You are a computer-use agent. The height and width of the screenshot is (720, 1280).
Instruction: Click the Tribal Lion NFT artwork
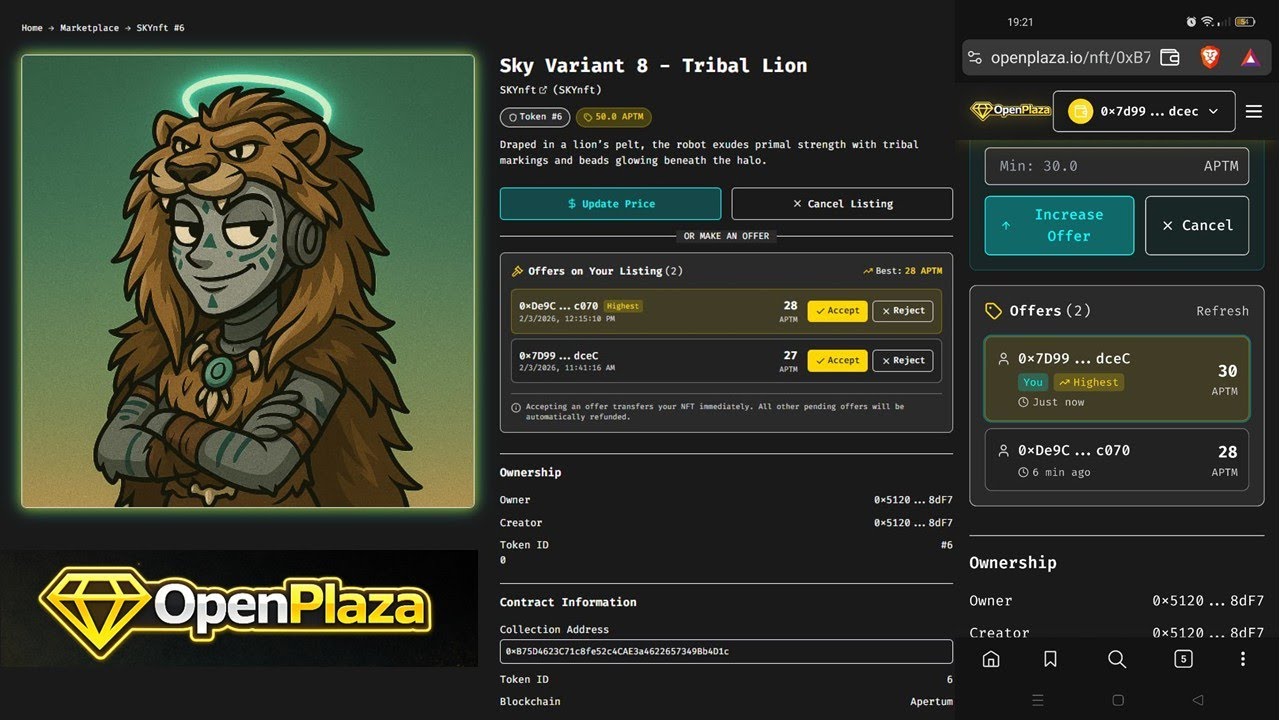pos(248,281)
